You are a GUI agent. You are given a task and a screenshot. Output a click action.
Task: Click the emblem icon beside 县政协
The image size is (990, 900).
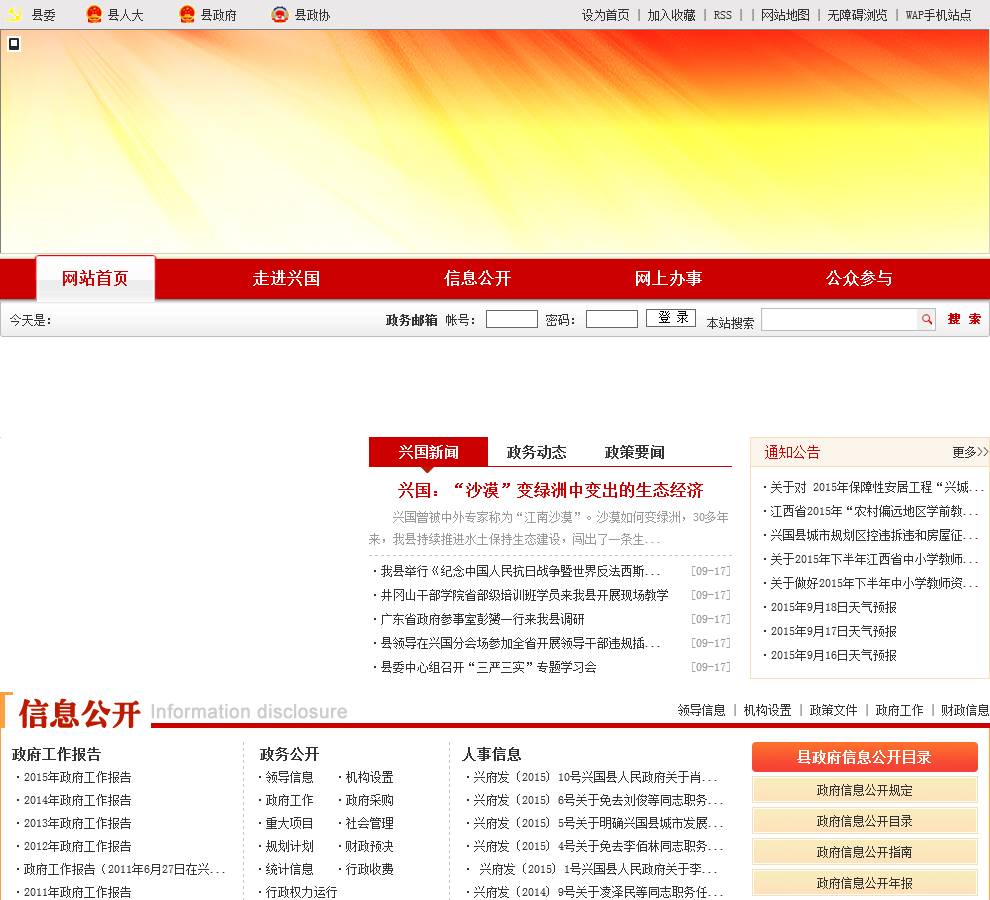coord(280,14)
